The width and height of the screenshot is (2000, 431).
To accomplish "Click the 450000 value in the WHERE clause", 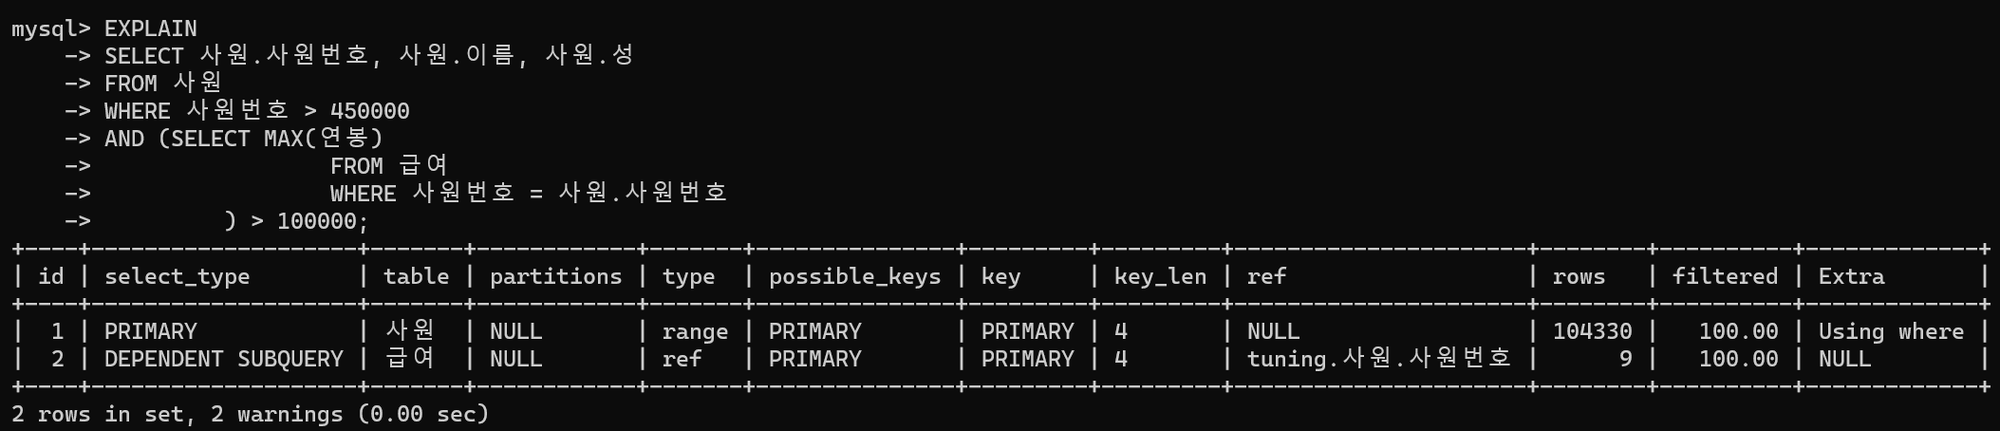I will click(x=369, y=111).
